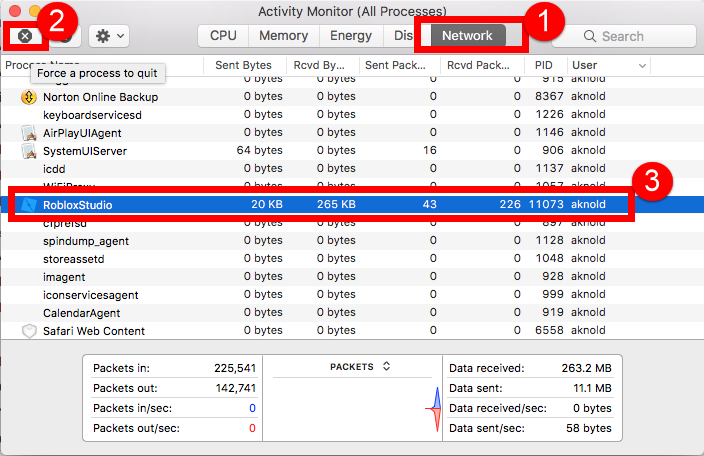
Task: Click the magnifying glass search icon
Action: point(589,36)
